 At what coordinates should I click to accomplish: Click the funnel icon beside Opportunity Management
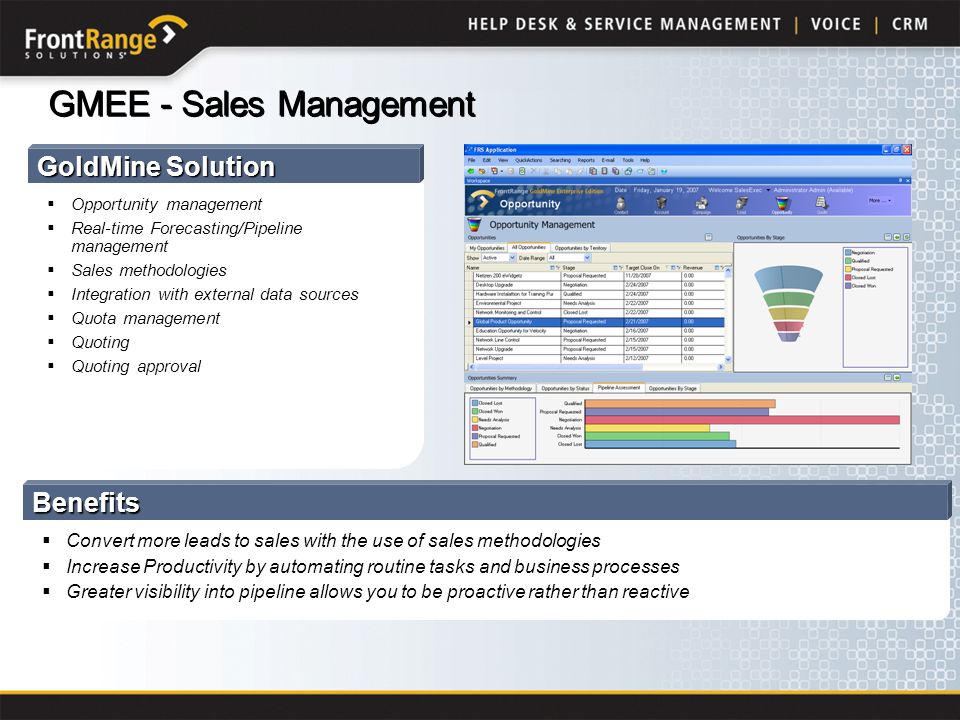tap(474, 225)
